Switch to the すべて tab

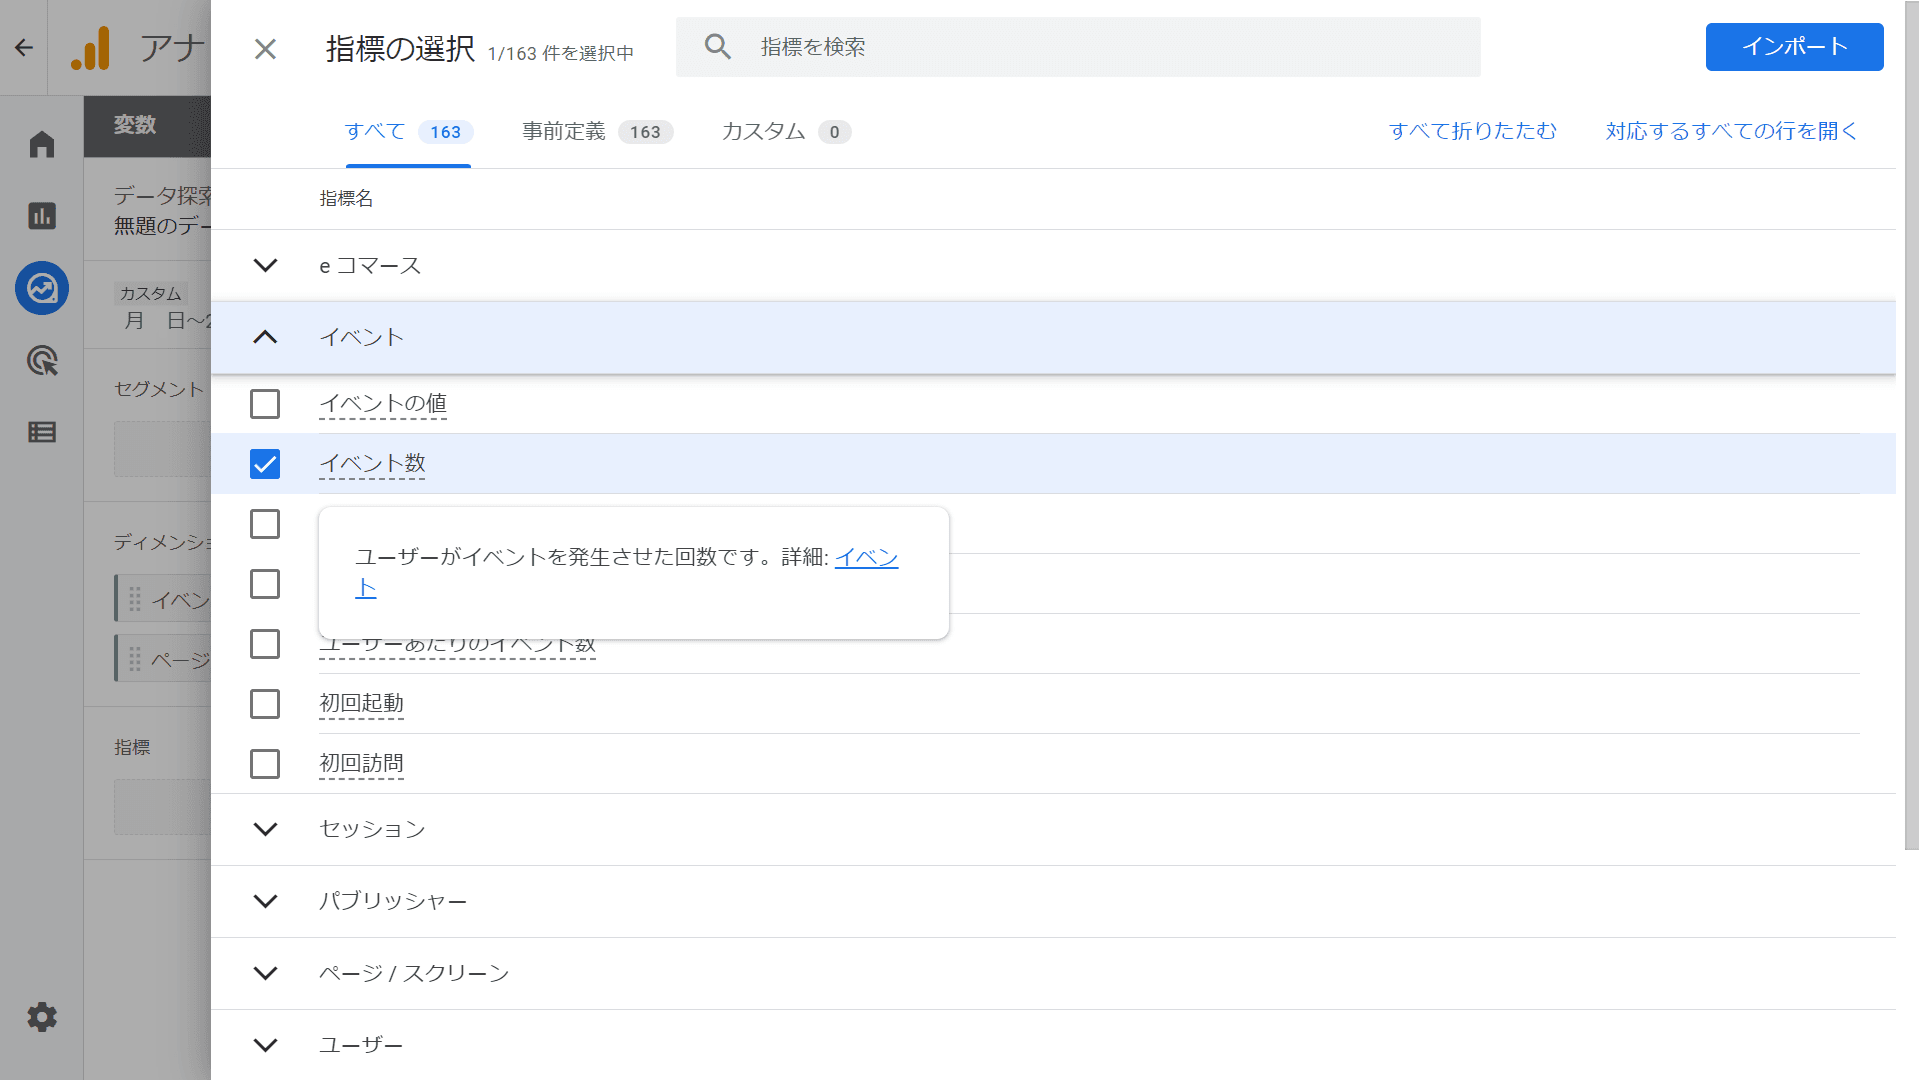(408, 132)
